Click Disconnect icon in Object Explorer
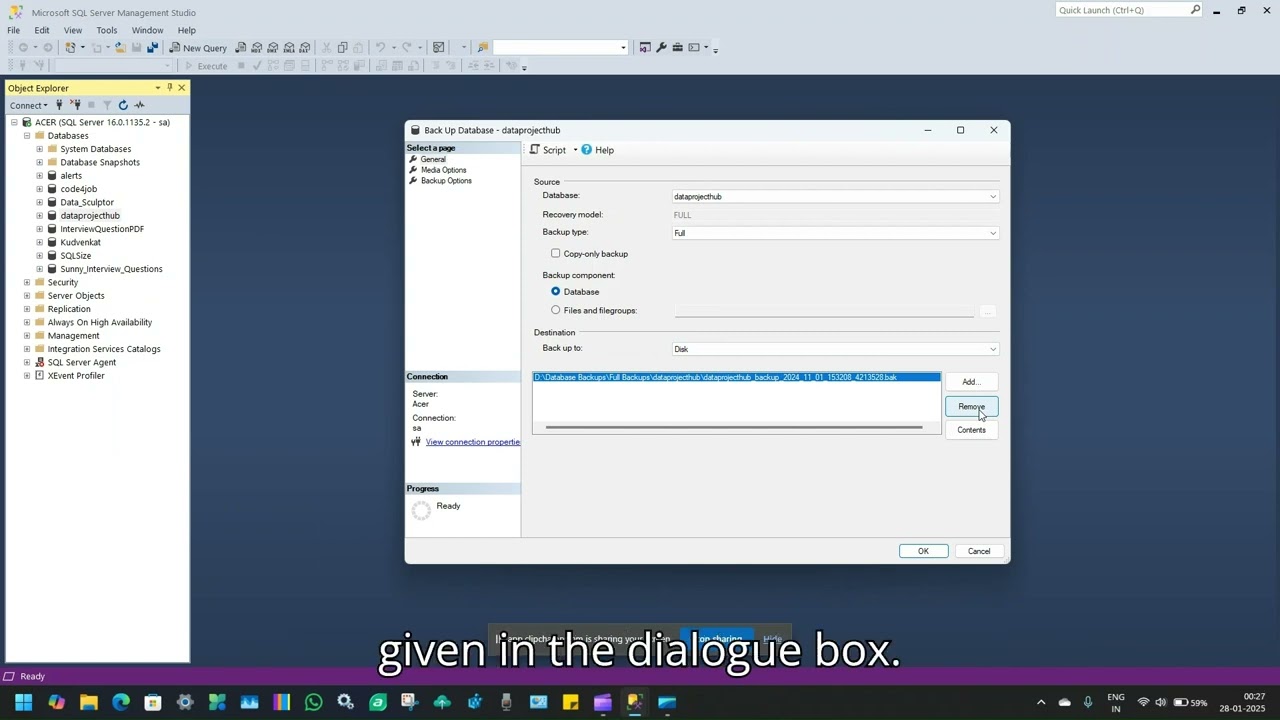 tap(75, 105)
